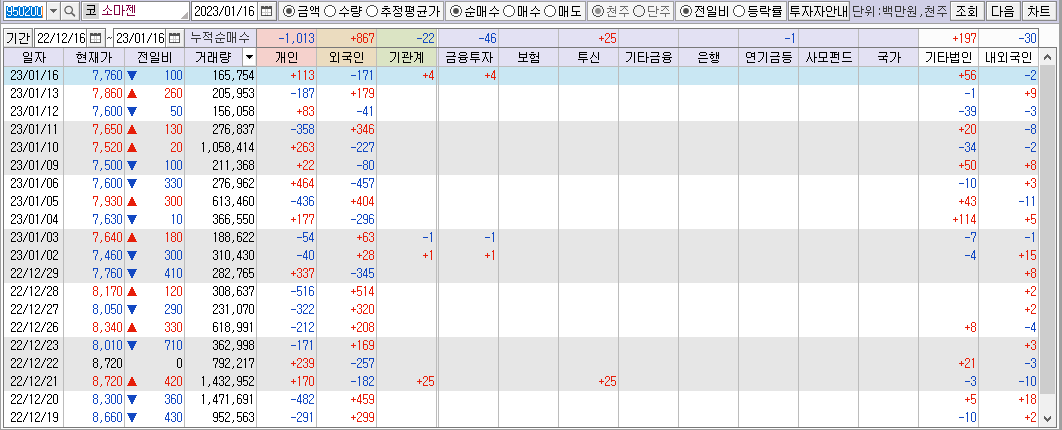Click the 기간 period button
1062x430 pixels.
18,38
